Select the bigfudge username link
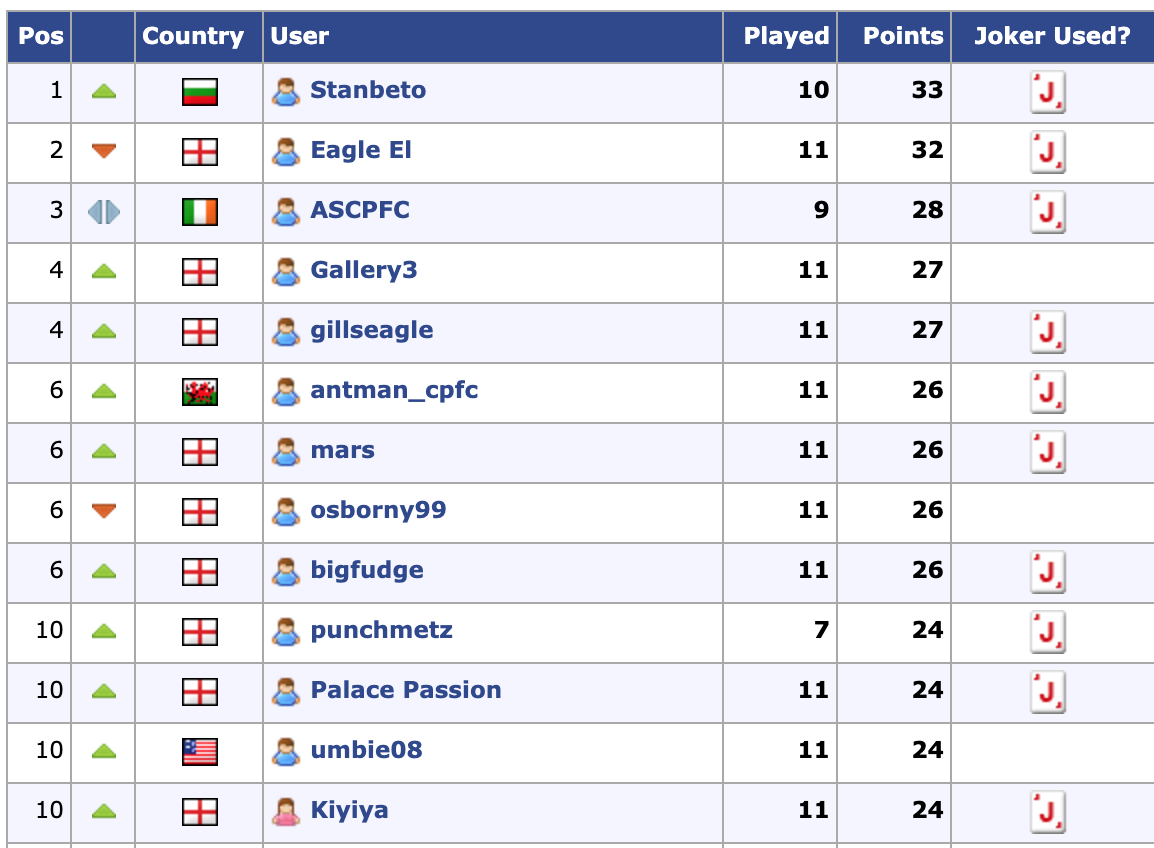 pyautogui.click(x=367, y=570)
